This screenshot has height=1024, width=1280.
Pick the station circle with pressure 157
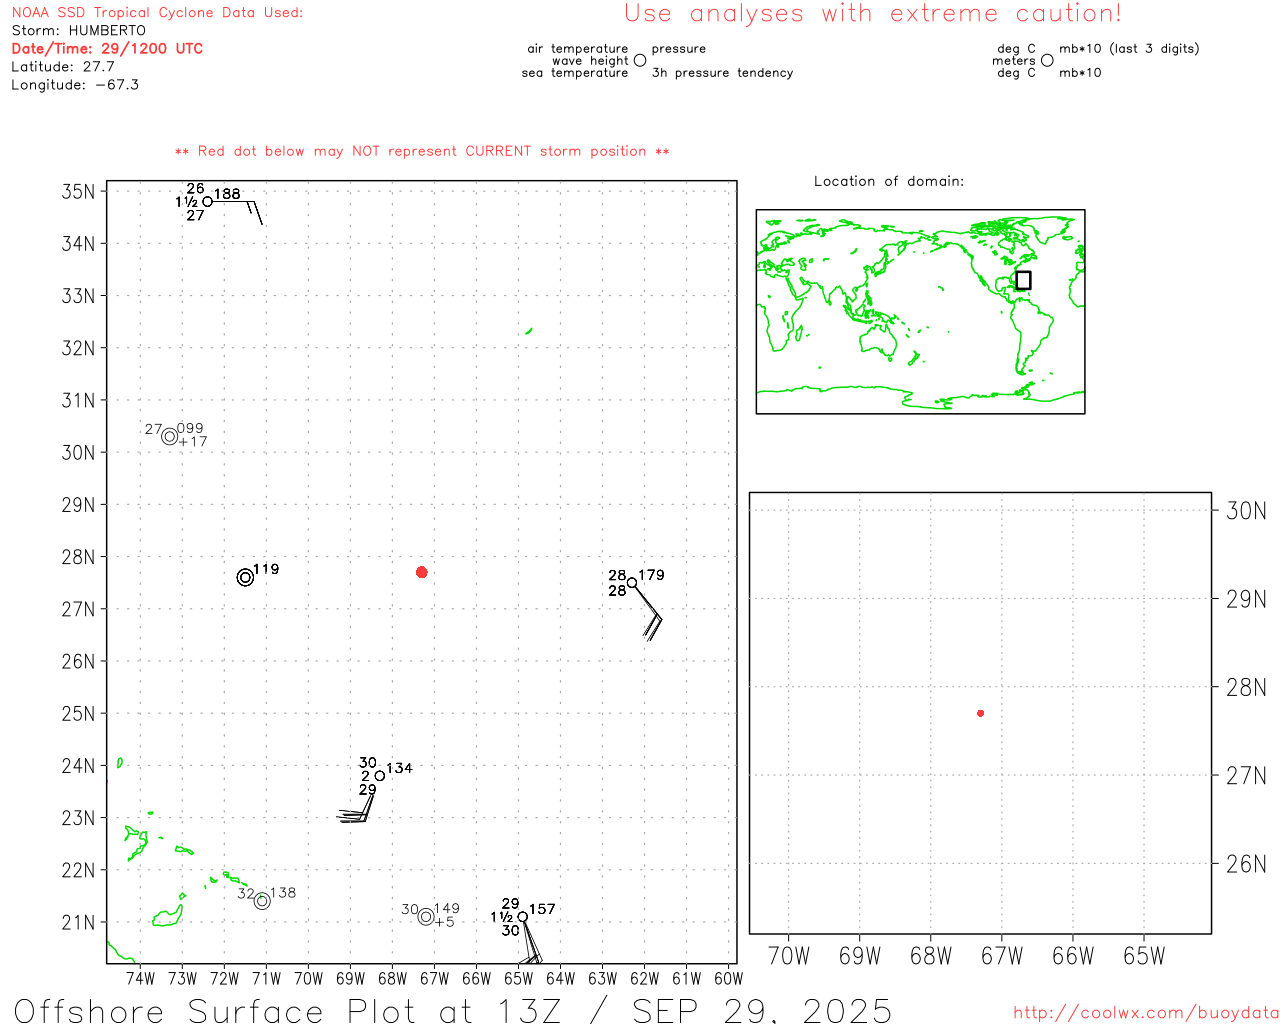point(522,916)
